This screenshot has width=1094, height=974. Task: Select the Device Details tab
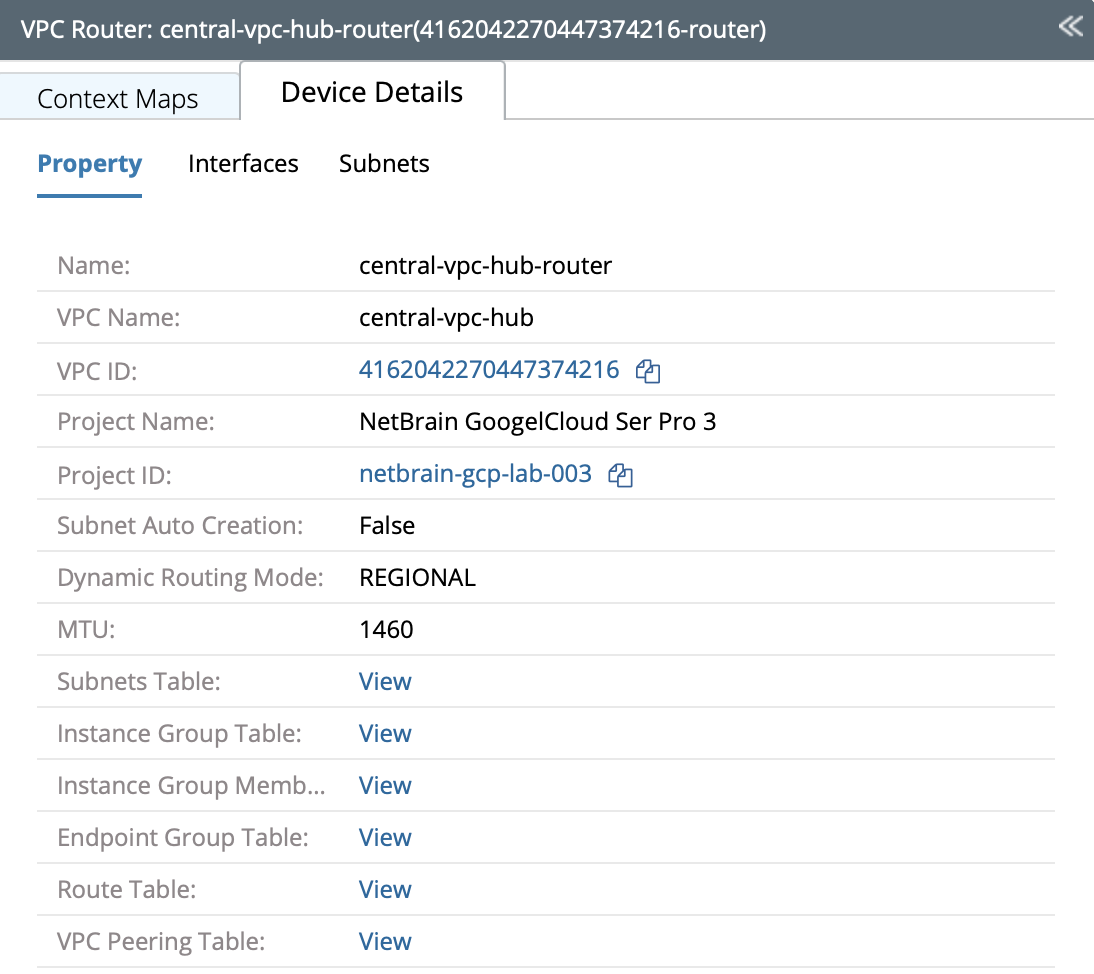[x=372, y=92]
